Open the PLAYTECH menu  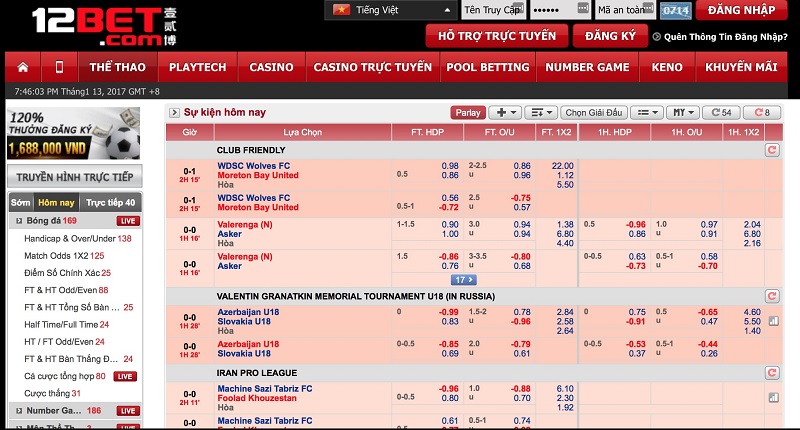click(x=197, y=67)
